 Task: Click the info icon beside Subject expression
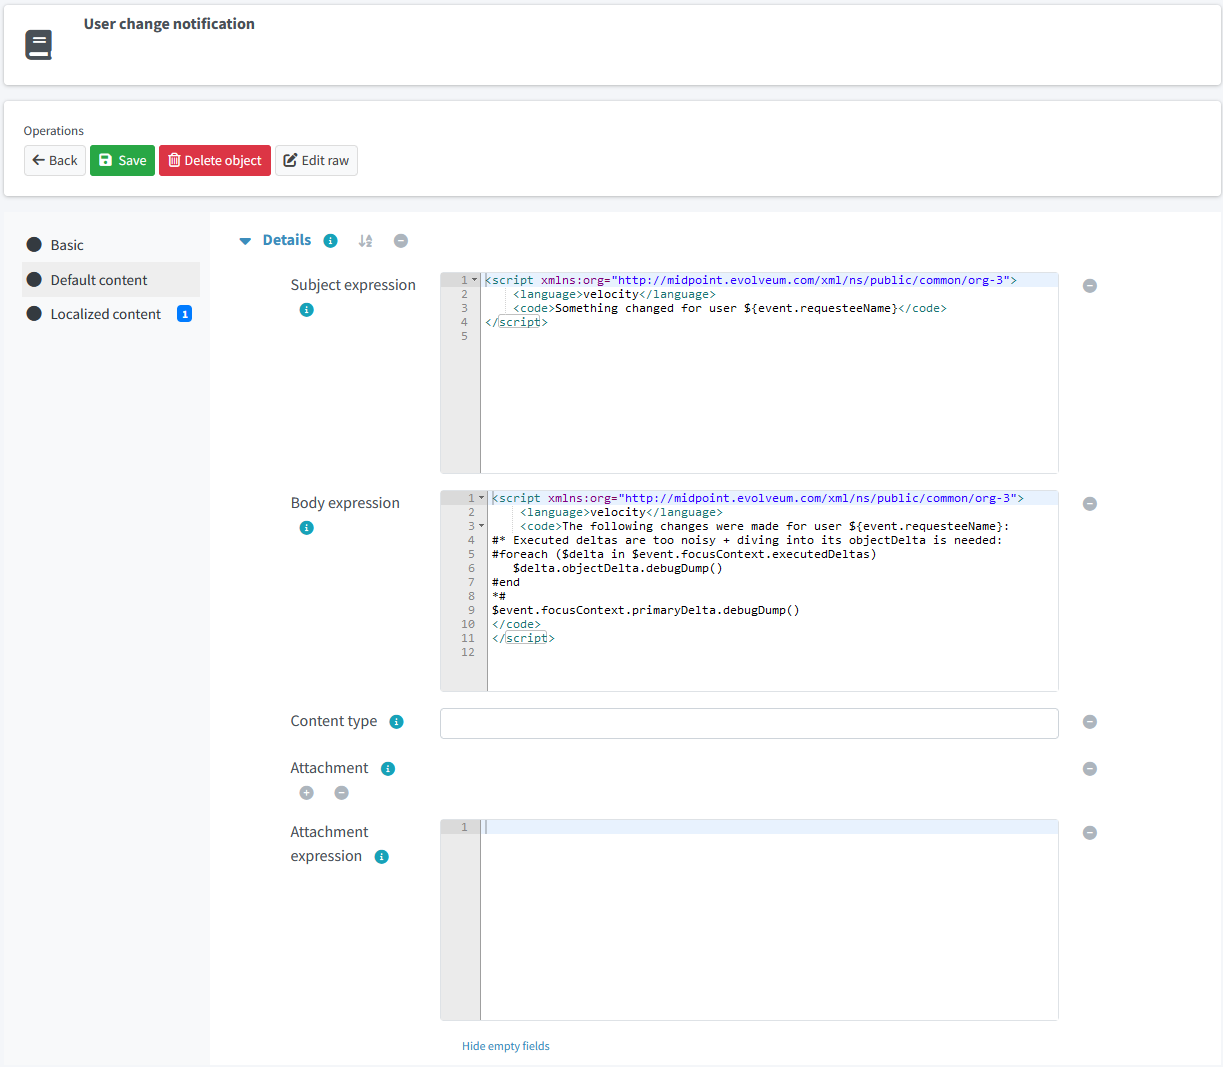point(306,309)
